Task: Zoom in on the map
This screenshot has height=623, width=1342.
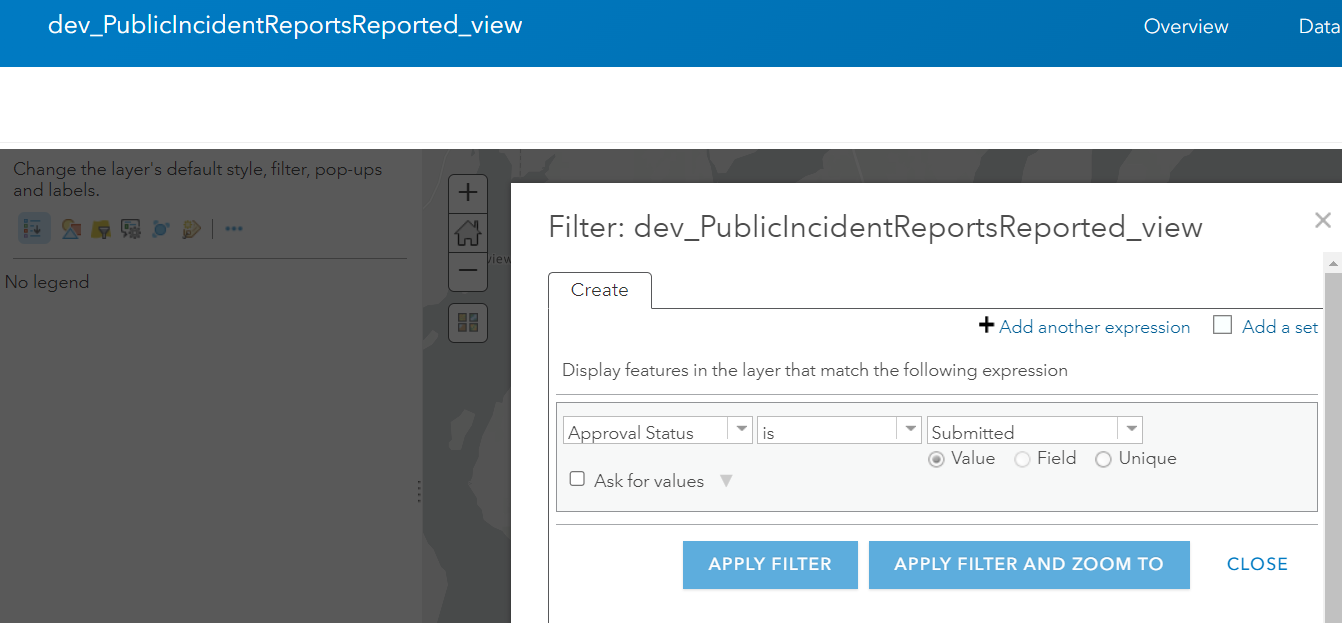Action: (x=468, y=192)
